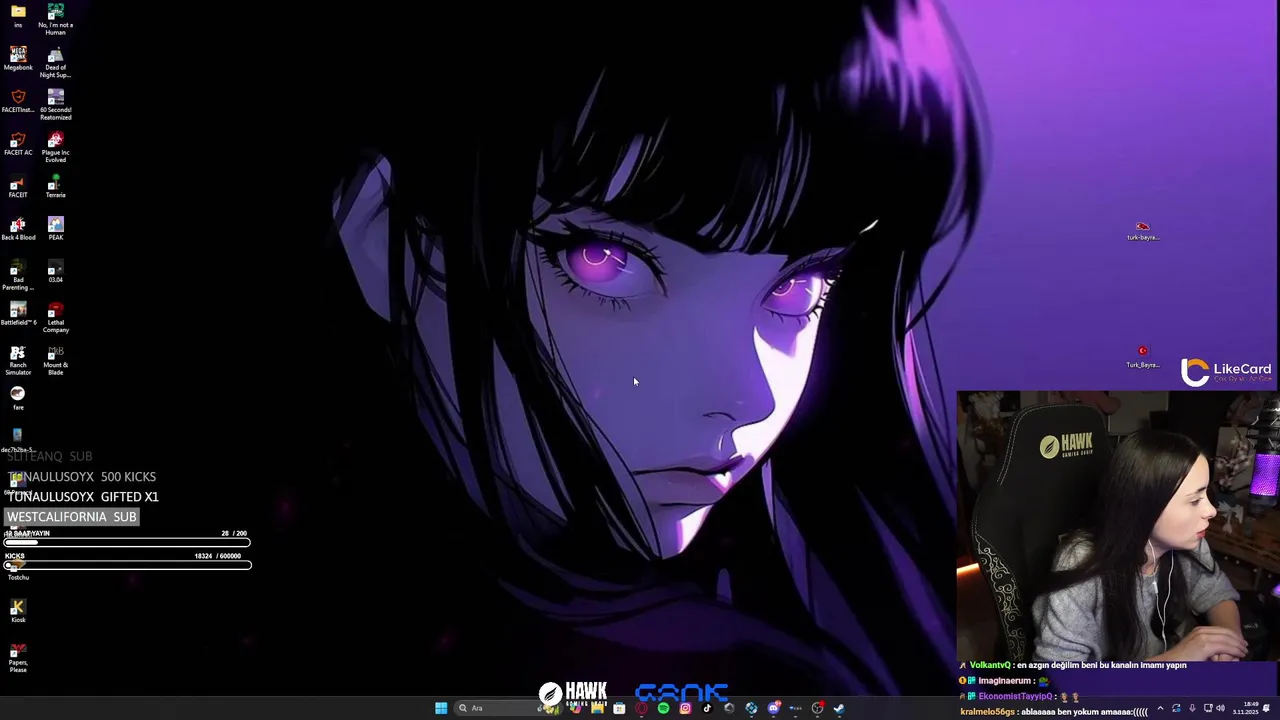Image resolution: width=1280 pixels, height=720 pixels.
Task: Launch Battlefield 6 shortcut
Action: pyautogui.click(x=18, y=313)
